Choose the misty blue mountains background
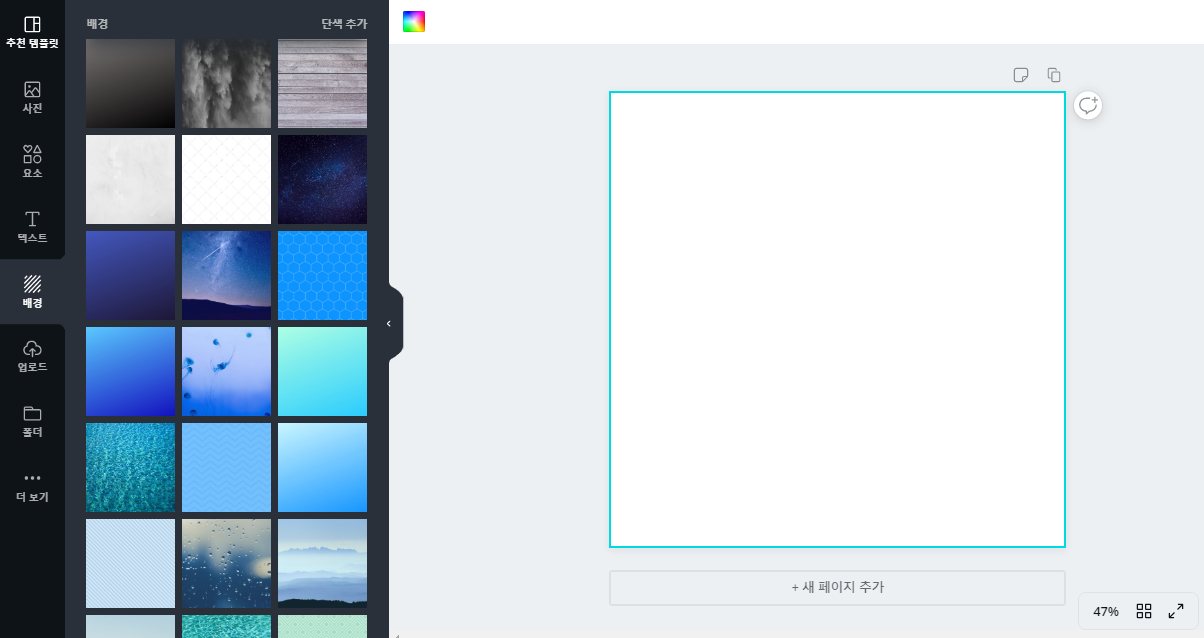 (x=322, y=563)
